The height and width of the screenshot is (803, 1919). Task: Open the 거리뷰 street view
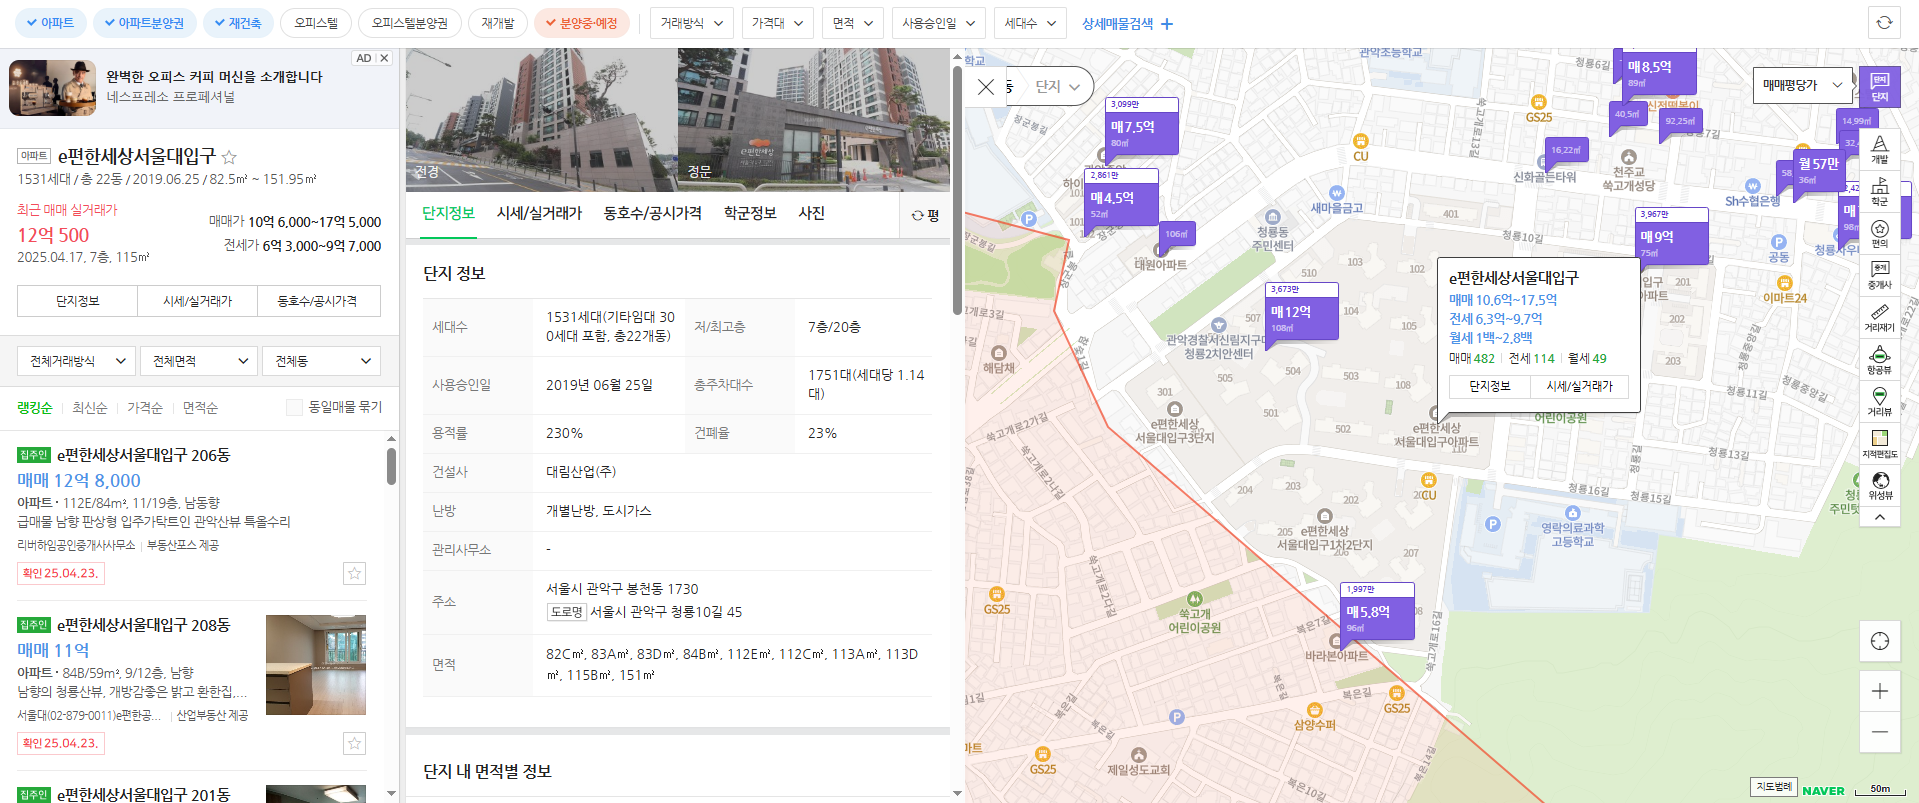pos(1880,402)
